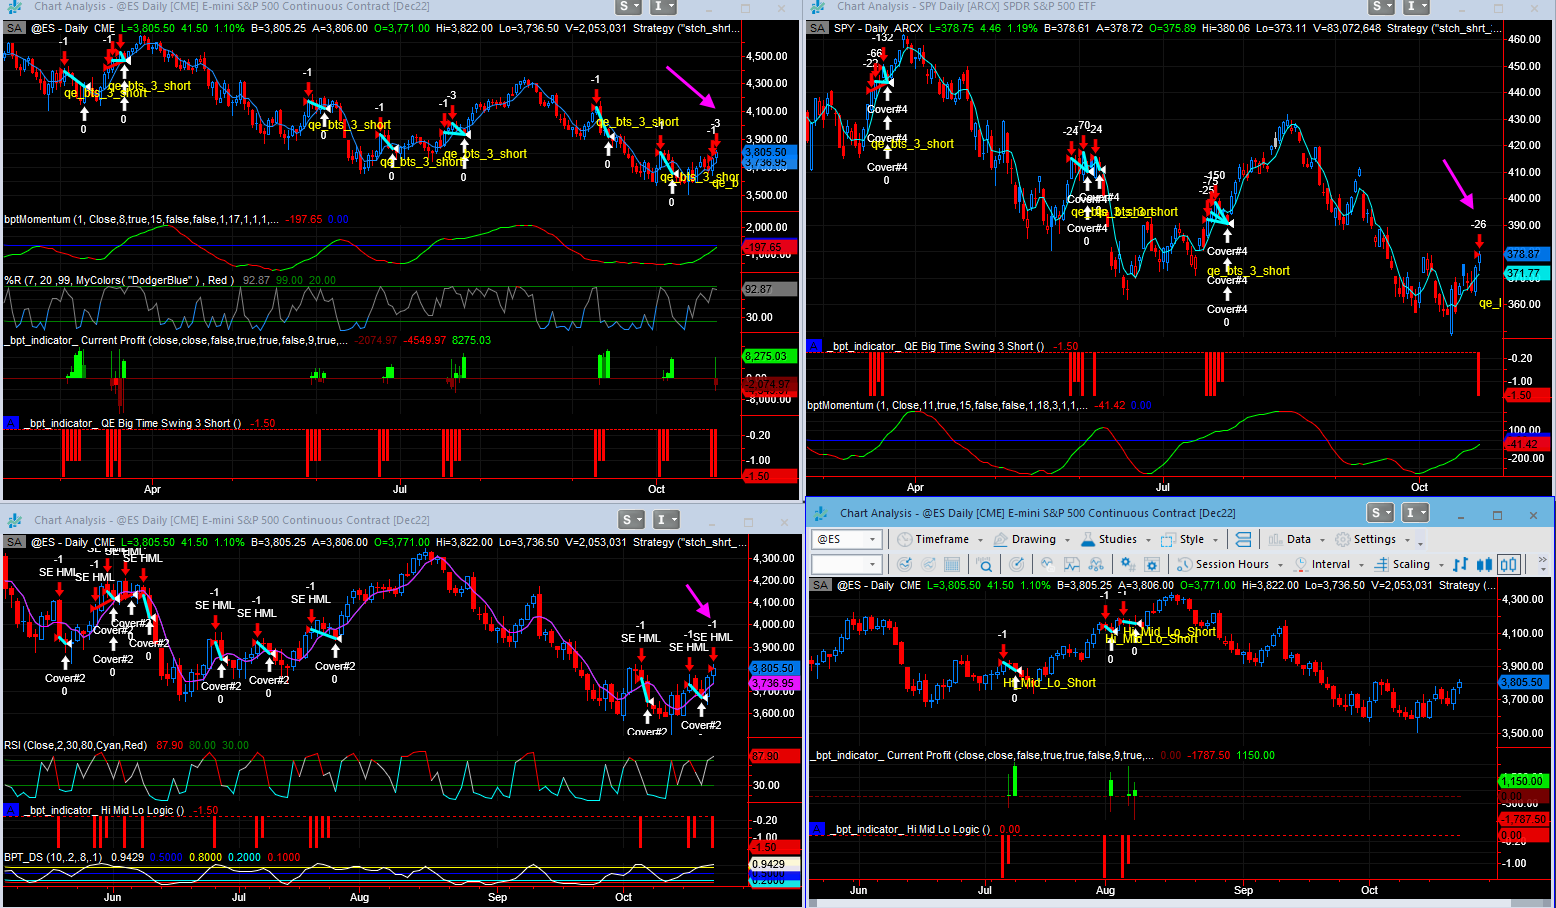The width and height of the screenshot is (1556, 908).
Task: Click the circular target-arrow icon after magnifier
Action: (1016, 564)
